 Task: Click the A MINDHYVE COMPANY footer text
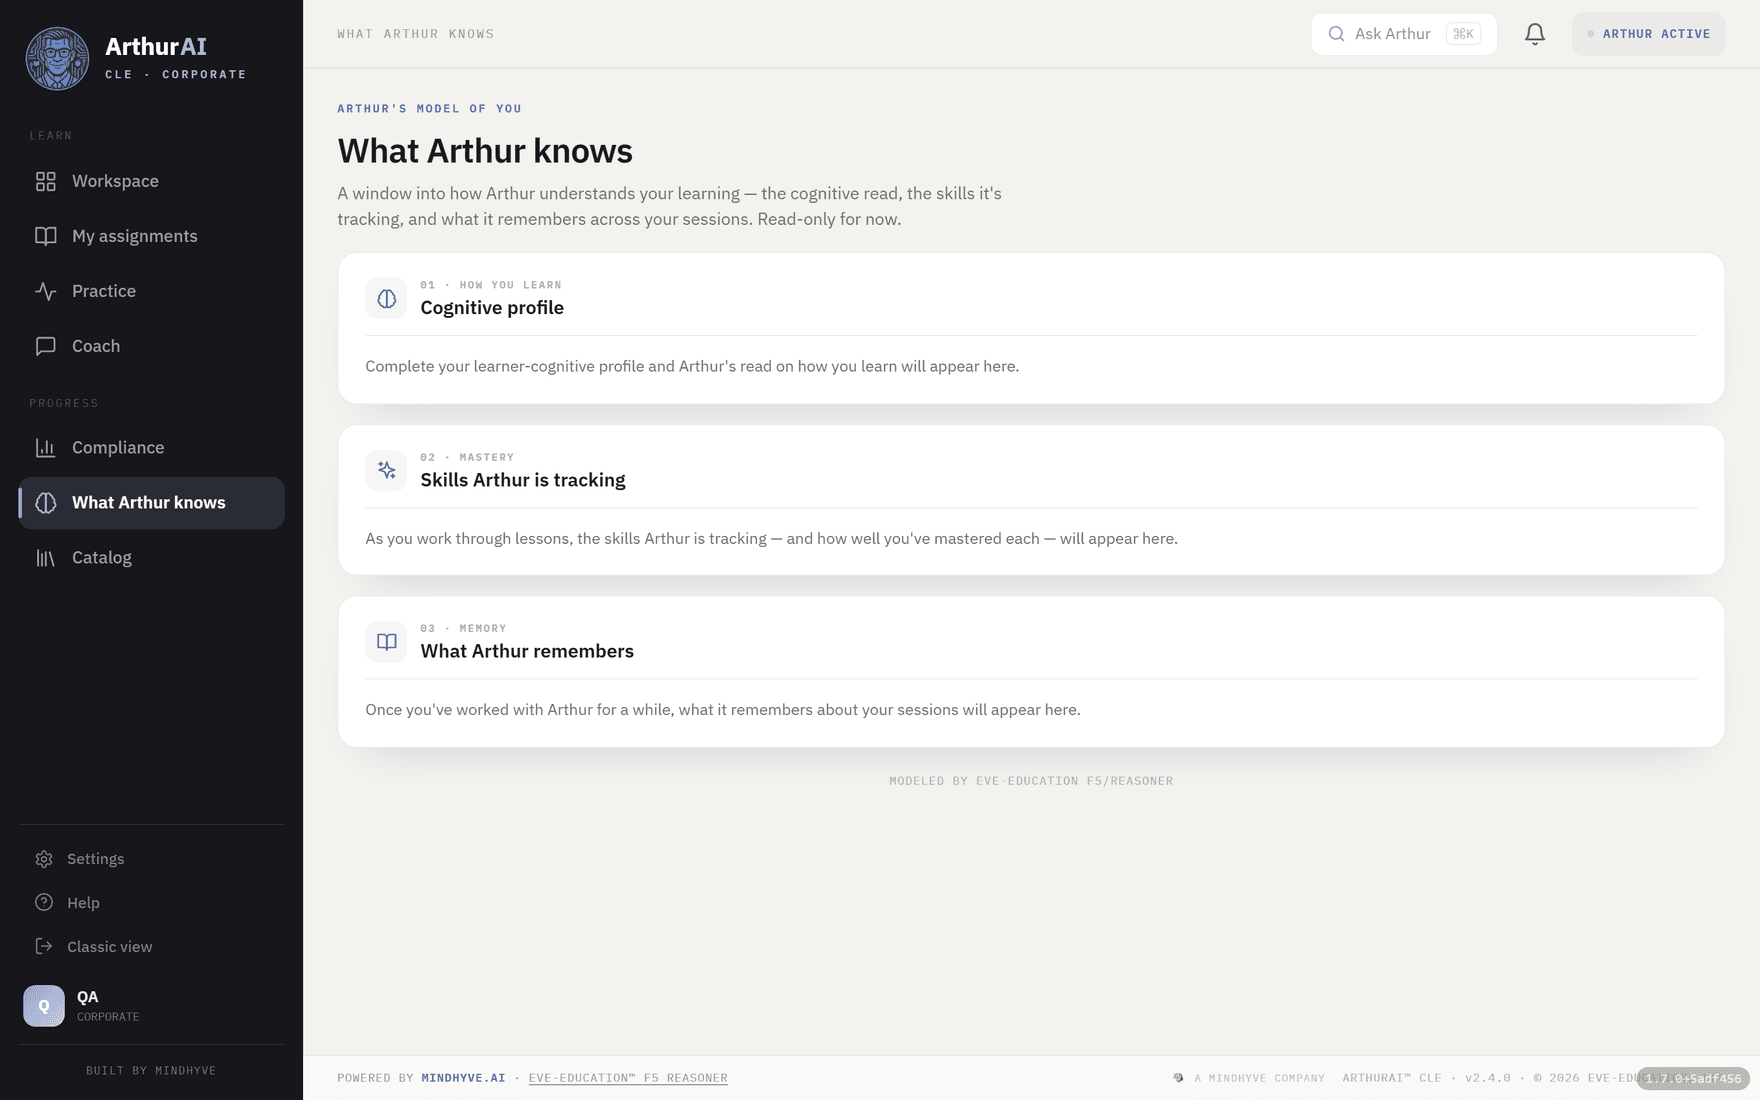click(x=1259, y=1078)
